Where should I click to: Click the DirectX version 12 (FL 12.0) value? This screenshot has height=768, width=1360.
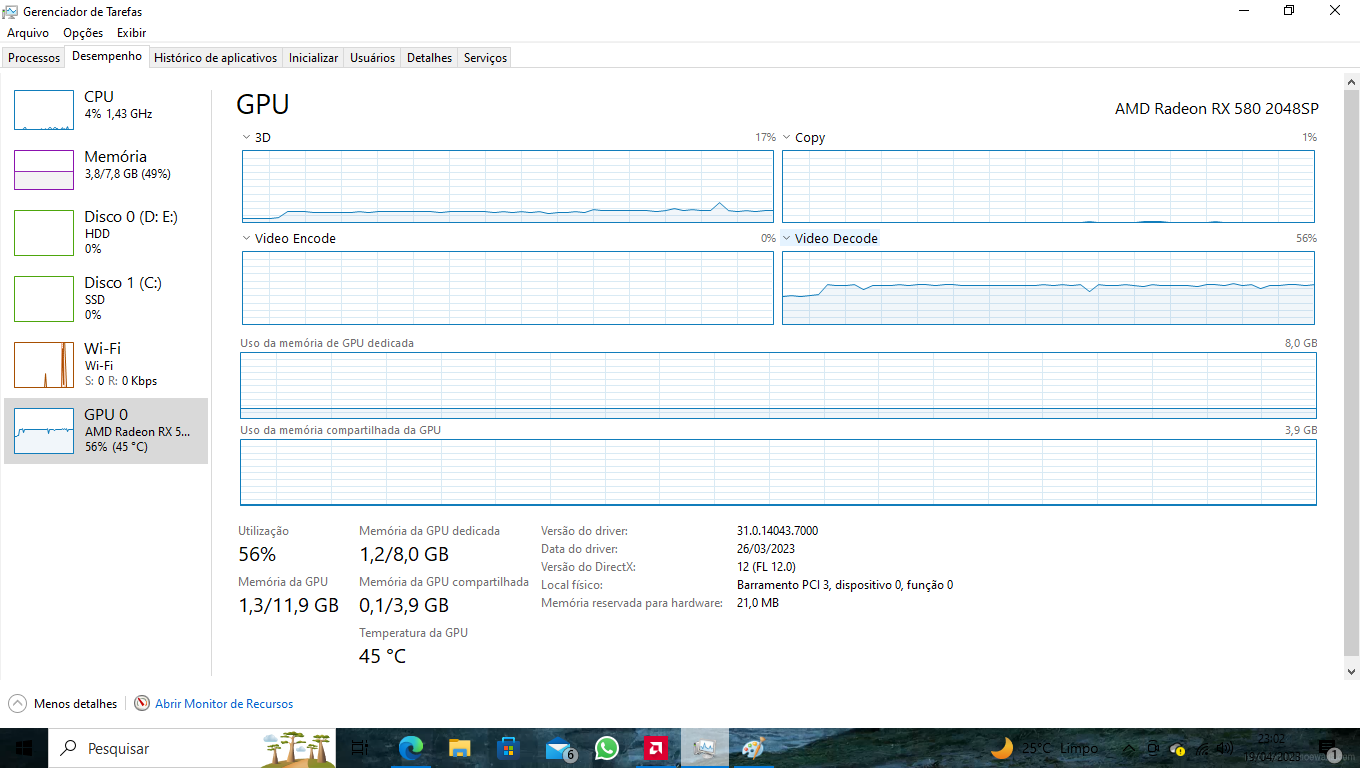point(766,567)
